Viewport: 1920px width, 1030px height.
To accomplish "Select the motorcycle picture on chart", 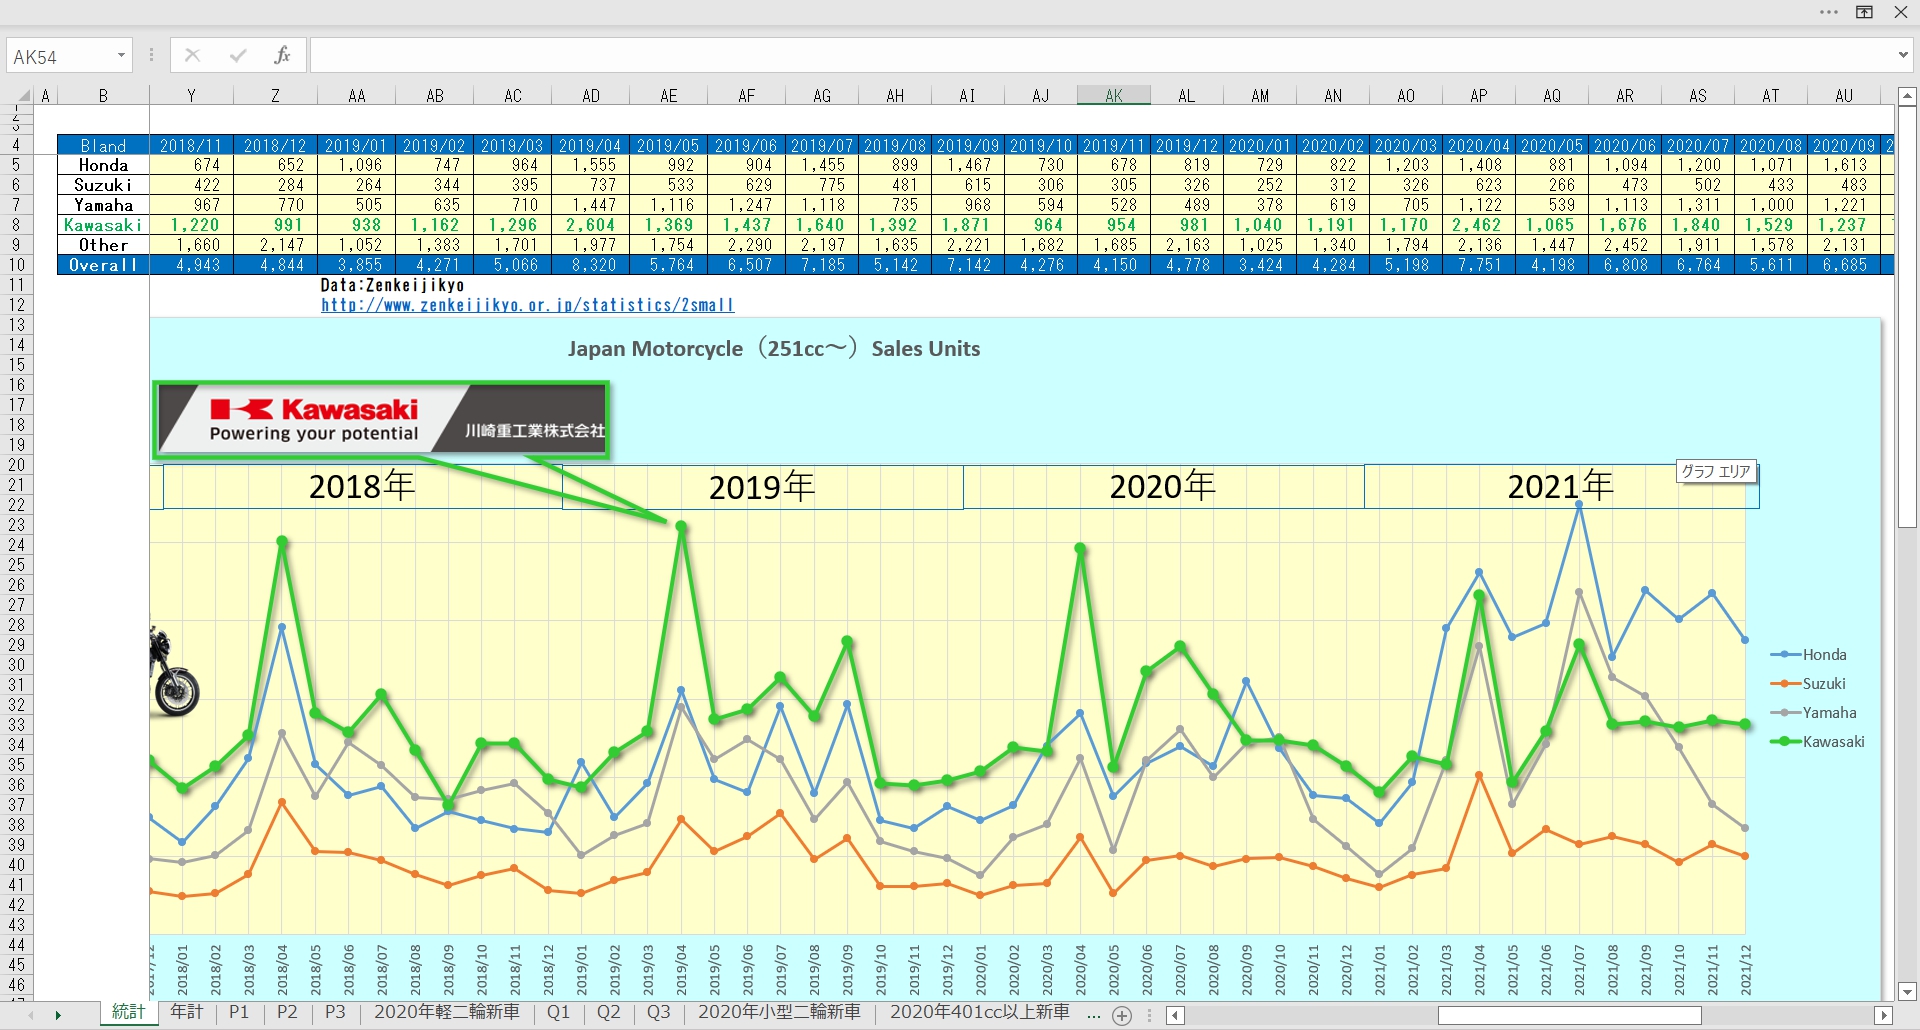I will click(x=174, y=670).
